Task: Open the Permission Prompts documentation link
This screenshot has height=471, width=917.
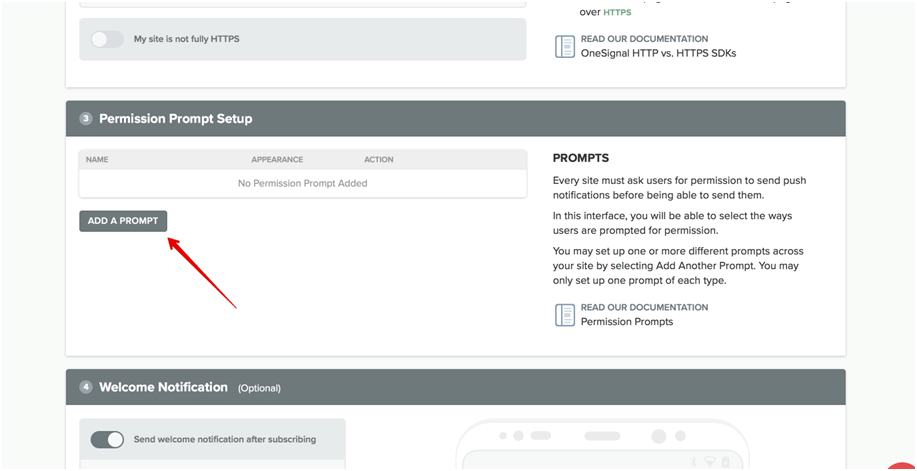Action: (x=626, y=321)
